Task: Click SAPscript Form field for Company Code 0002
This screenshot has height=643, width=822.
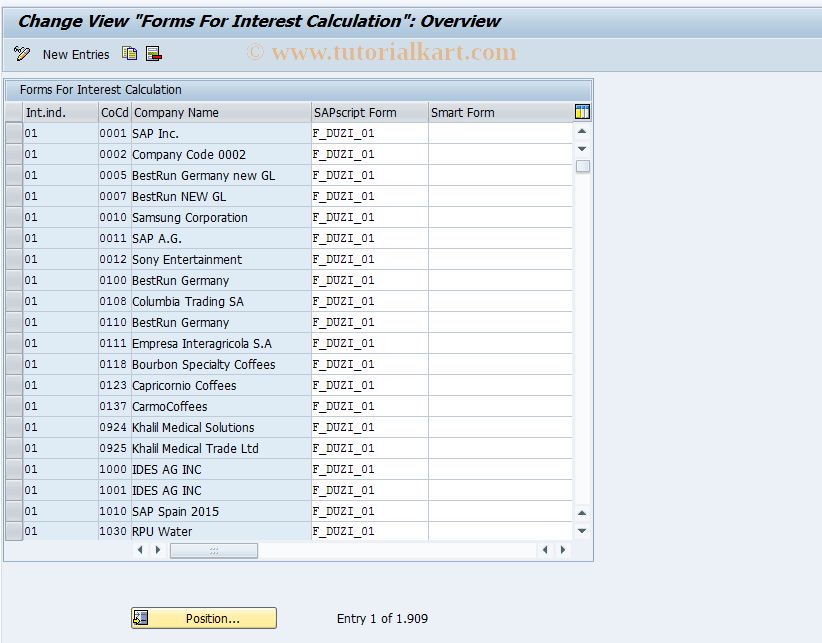Action: click(x=370, y=154)
